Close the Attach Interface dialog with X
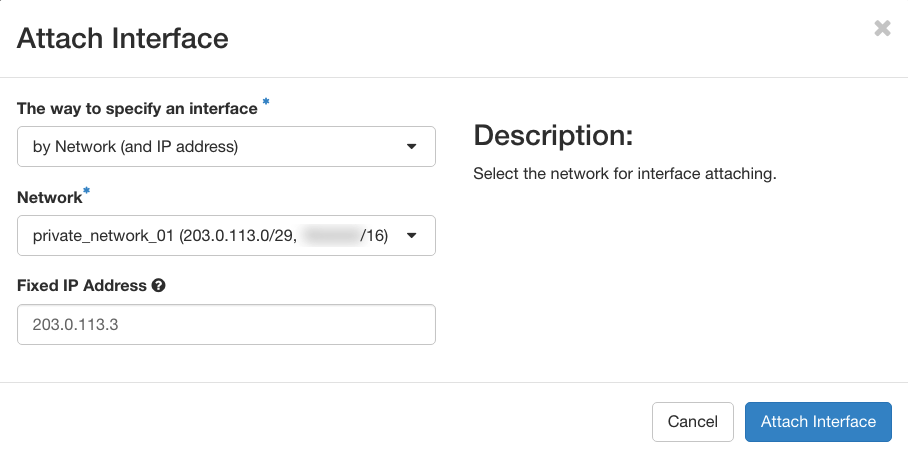The image size is (908, 458). 882,28
